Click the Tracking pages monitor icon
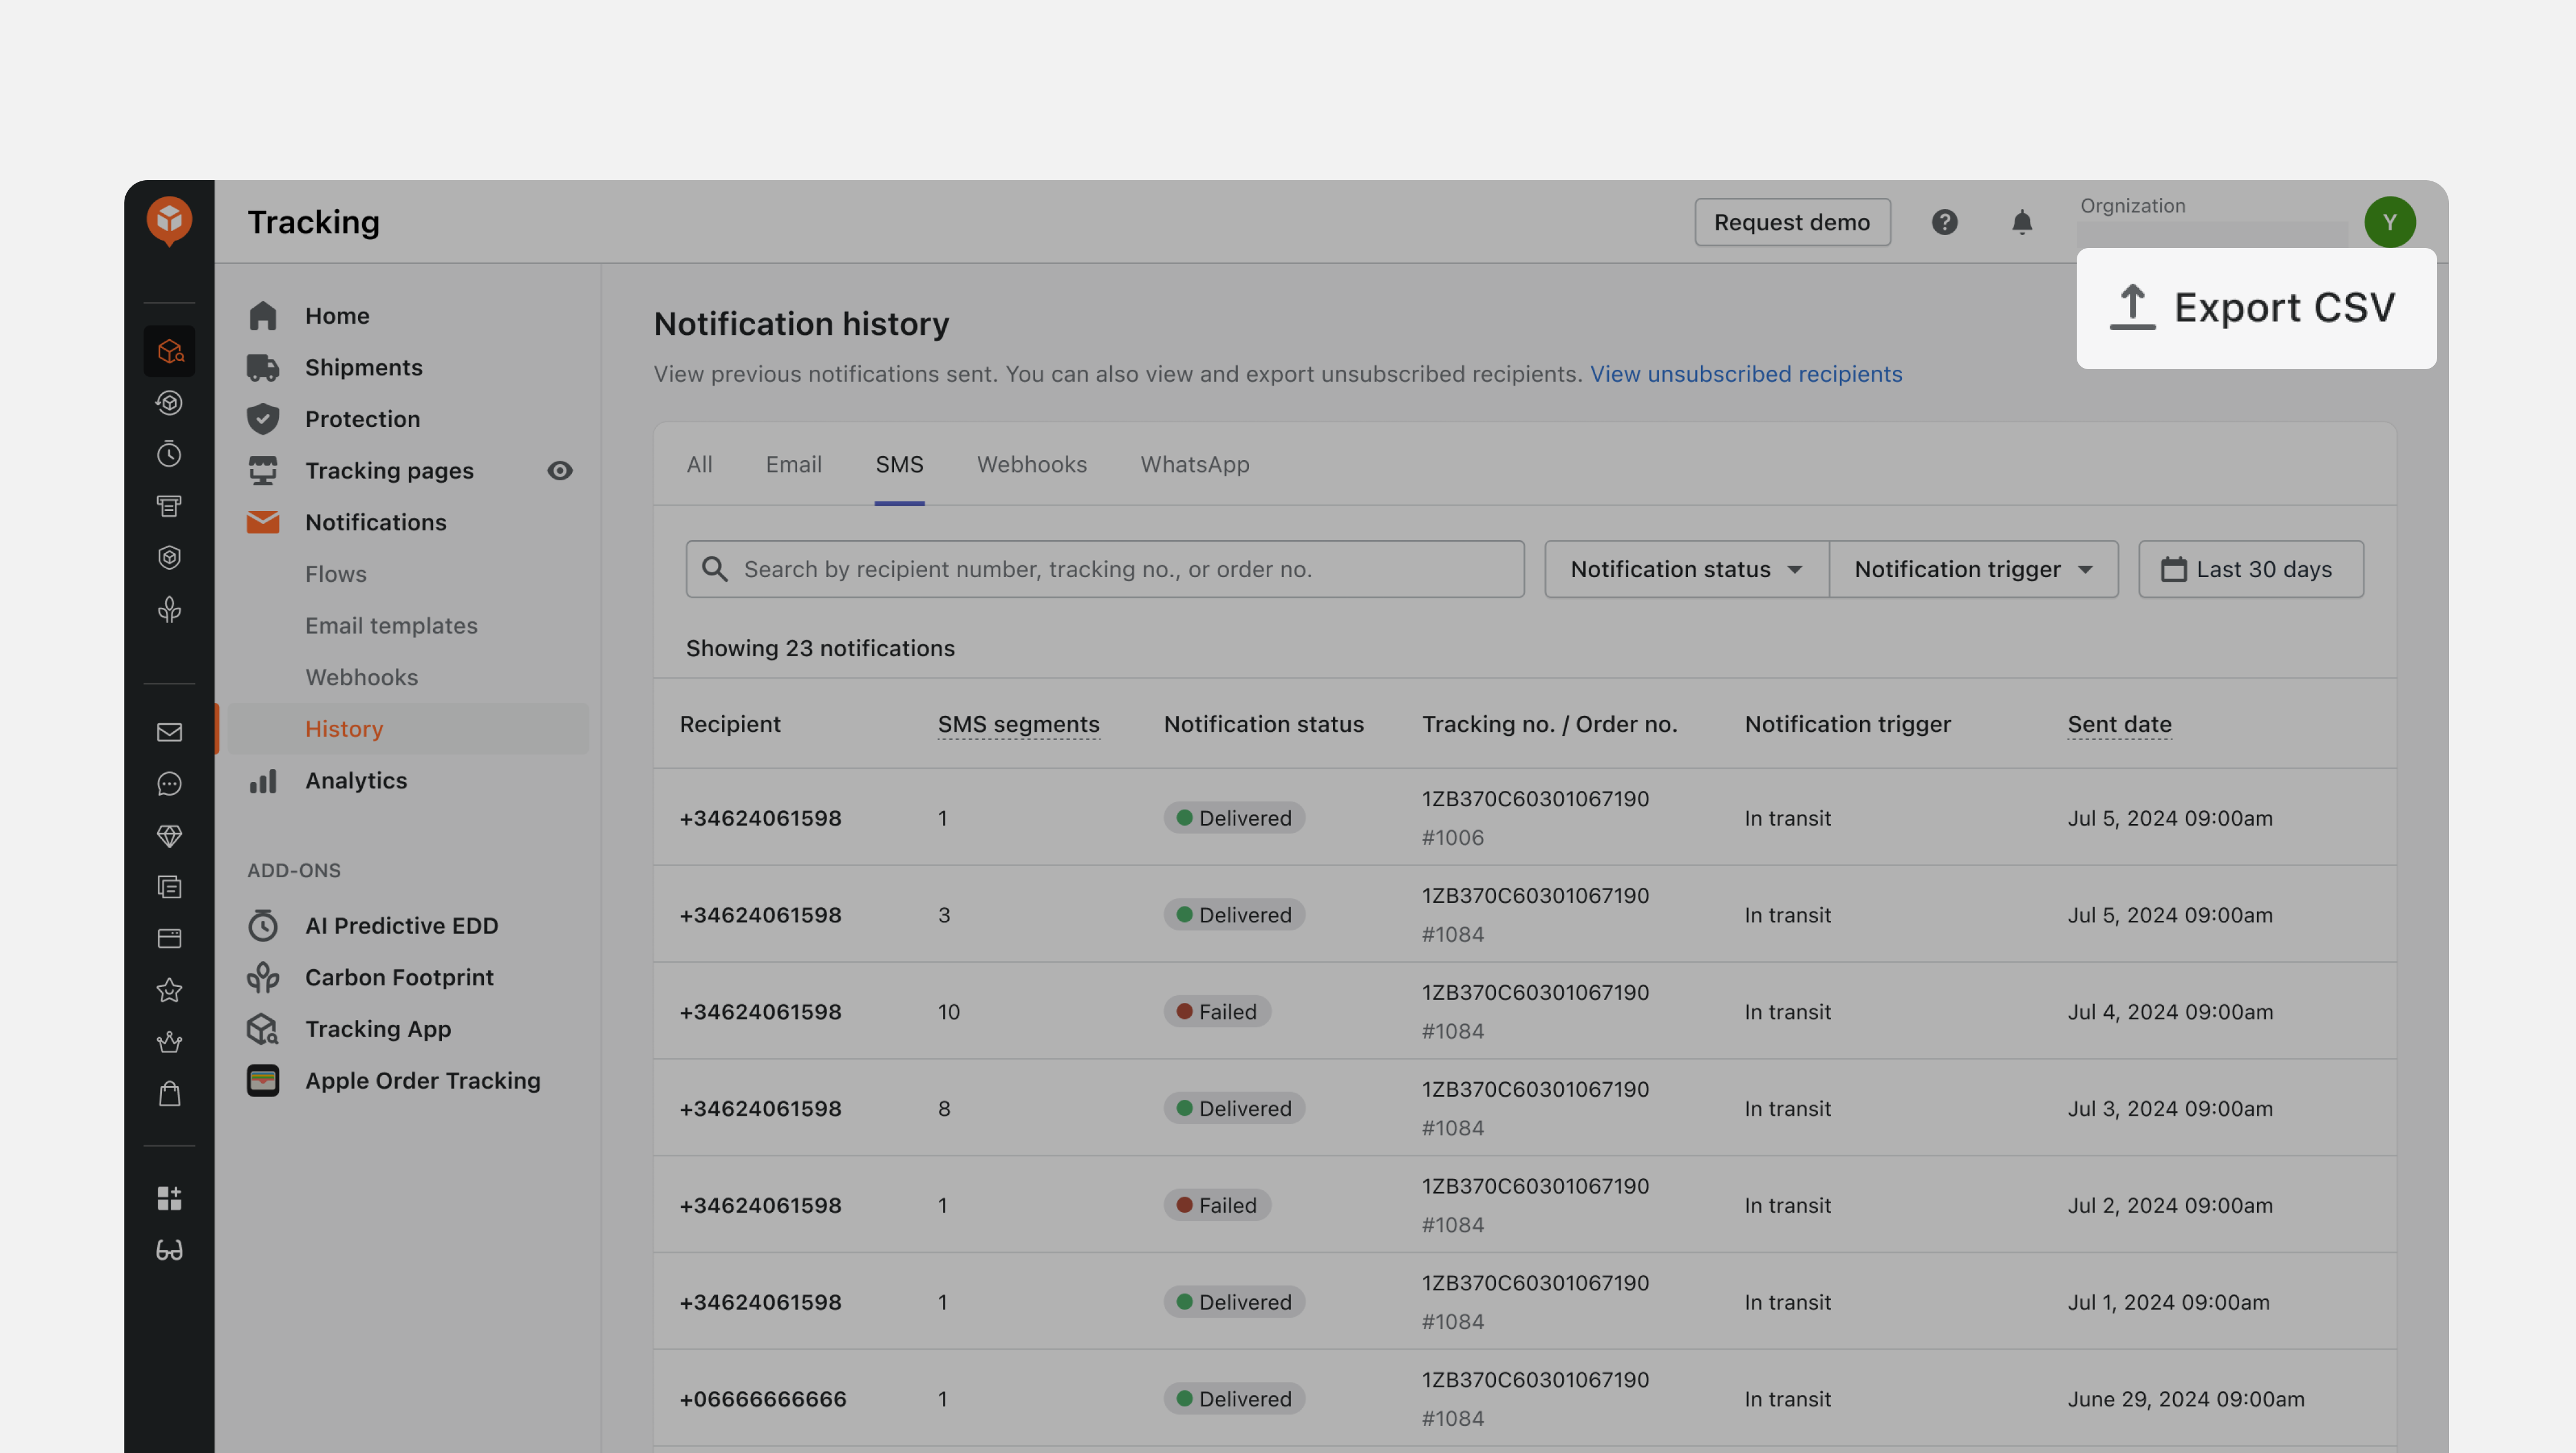Screen dimensions: 2576x1453 (263, 470)
